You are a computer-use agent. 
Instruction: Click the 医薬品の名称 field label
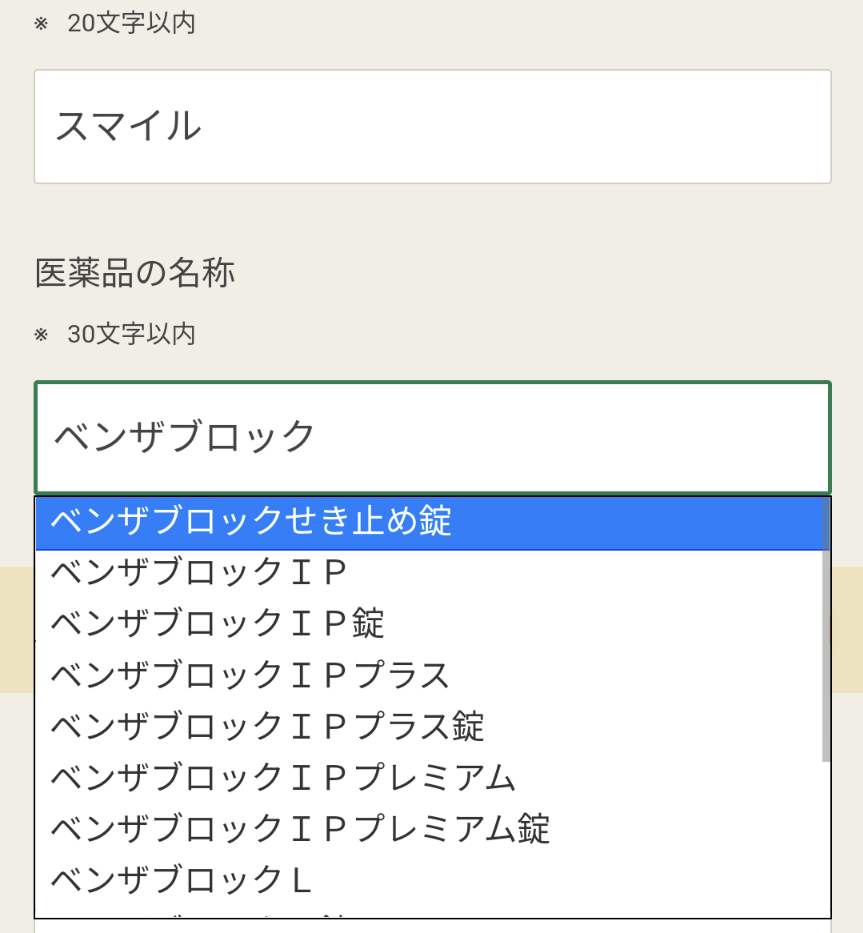(135, 273)
